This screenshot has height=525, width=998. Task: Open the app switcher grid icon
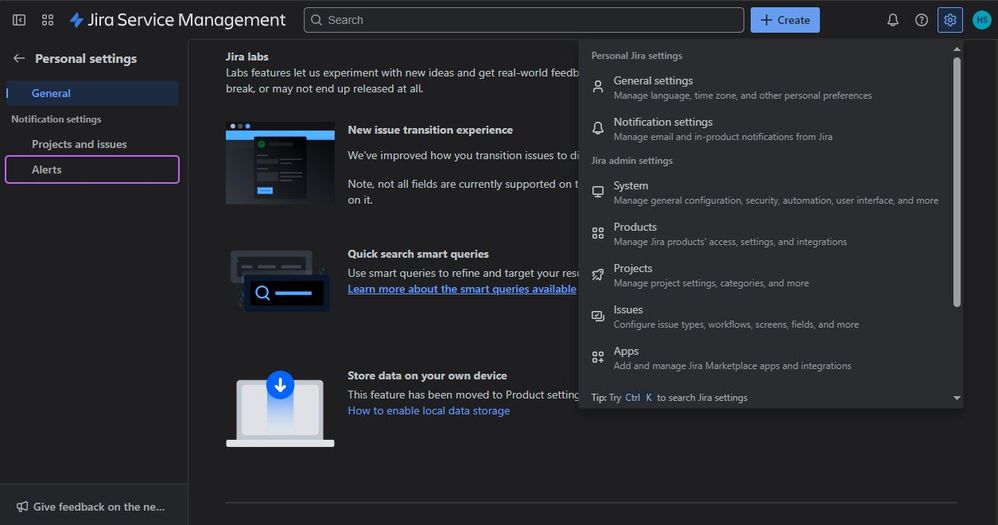48,20
